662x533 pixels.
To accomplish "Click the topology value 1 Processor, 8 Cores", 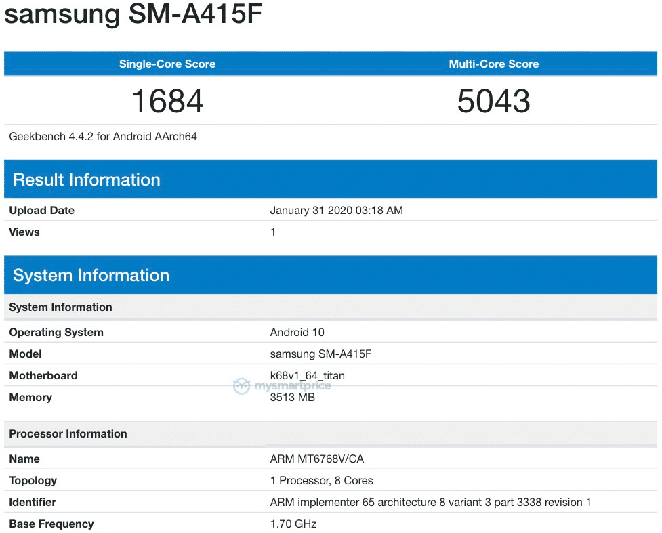I will 325,481.
